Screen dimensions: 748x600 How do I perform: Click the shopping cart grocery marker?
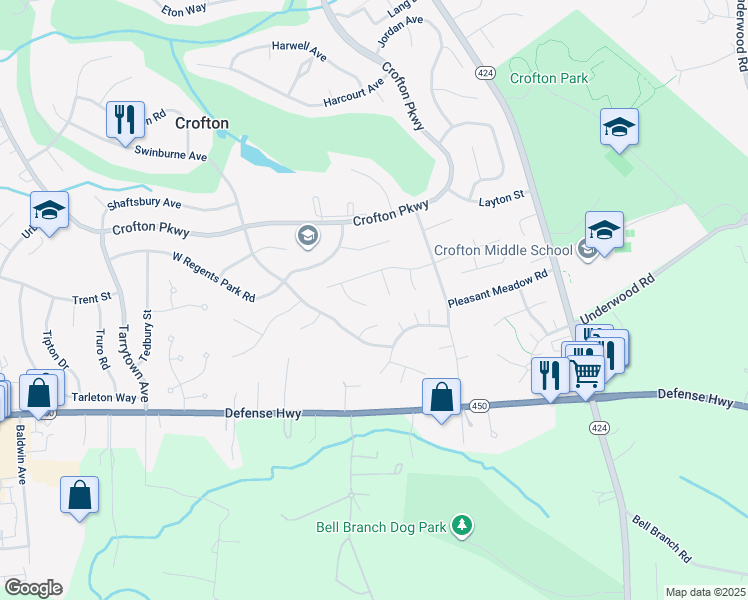coord(586,374)
